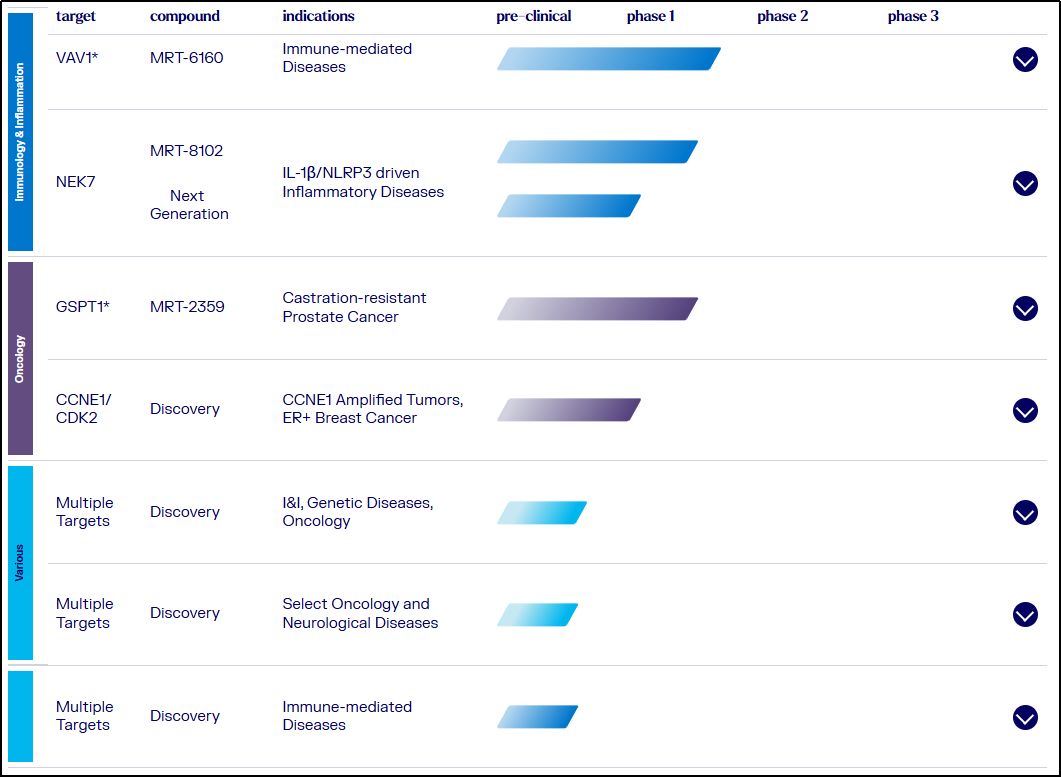Click the NEK7 target text
The image size is (1061, 777).
76,181
